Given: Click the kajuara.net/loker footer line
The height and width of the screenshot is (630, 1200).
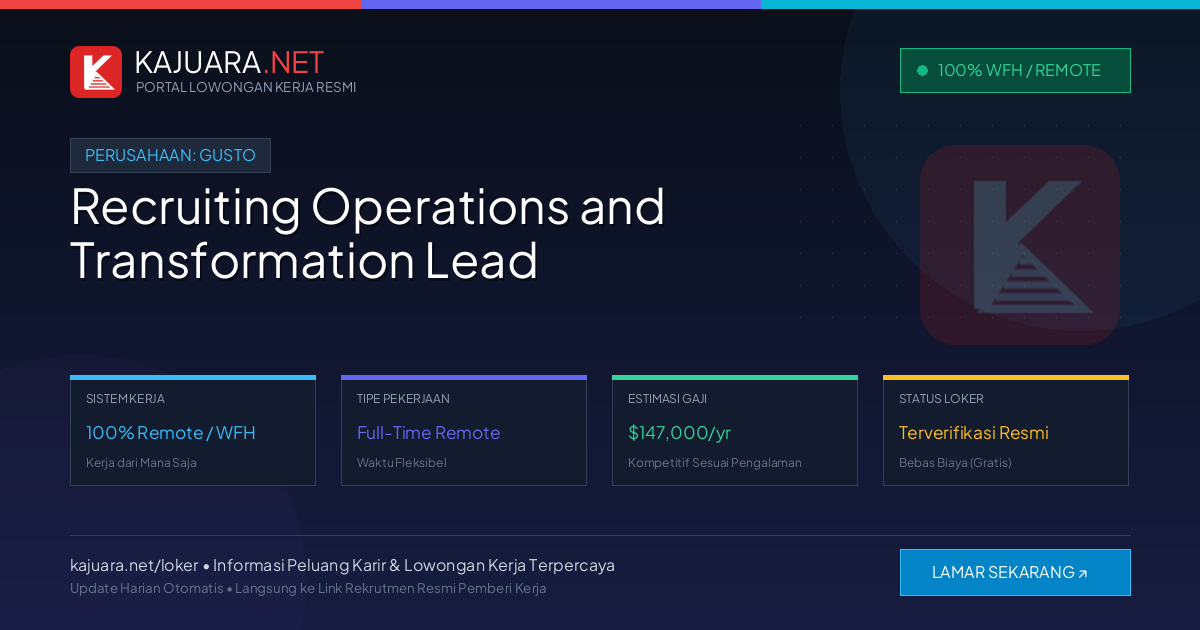Looking at the screenshot, I should point(342,565).
